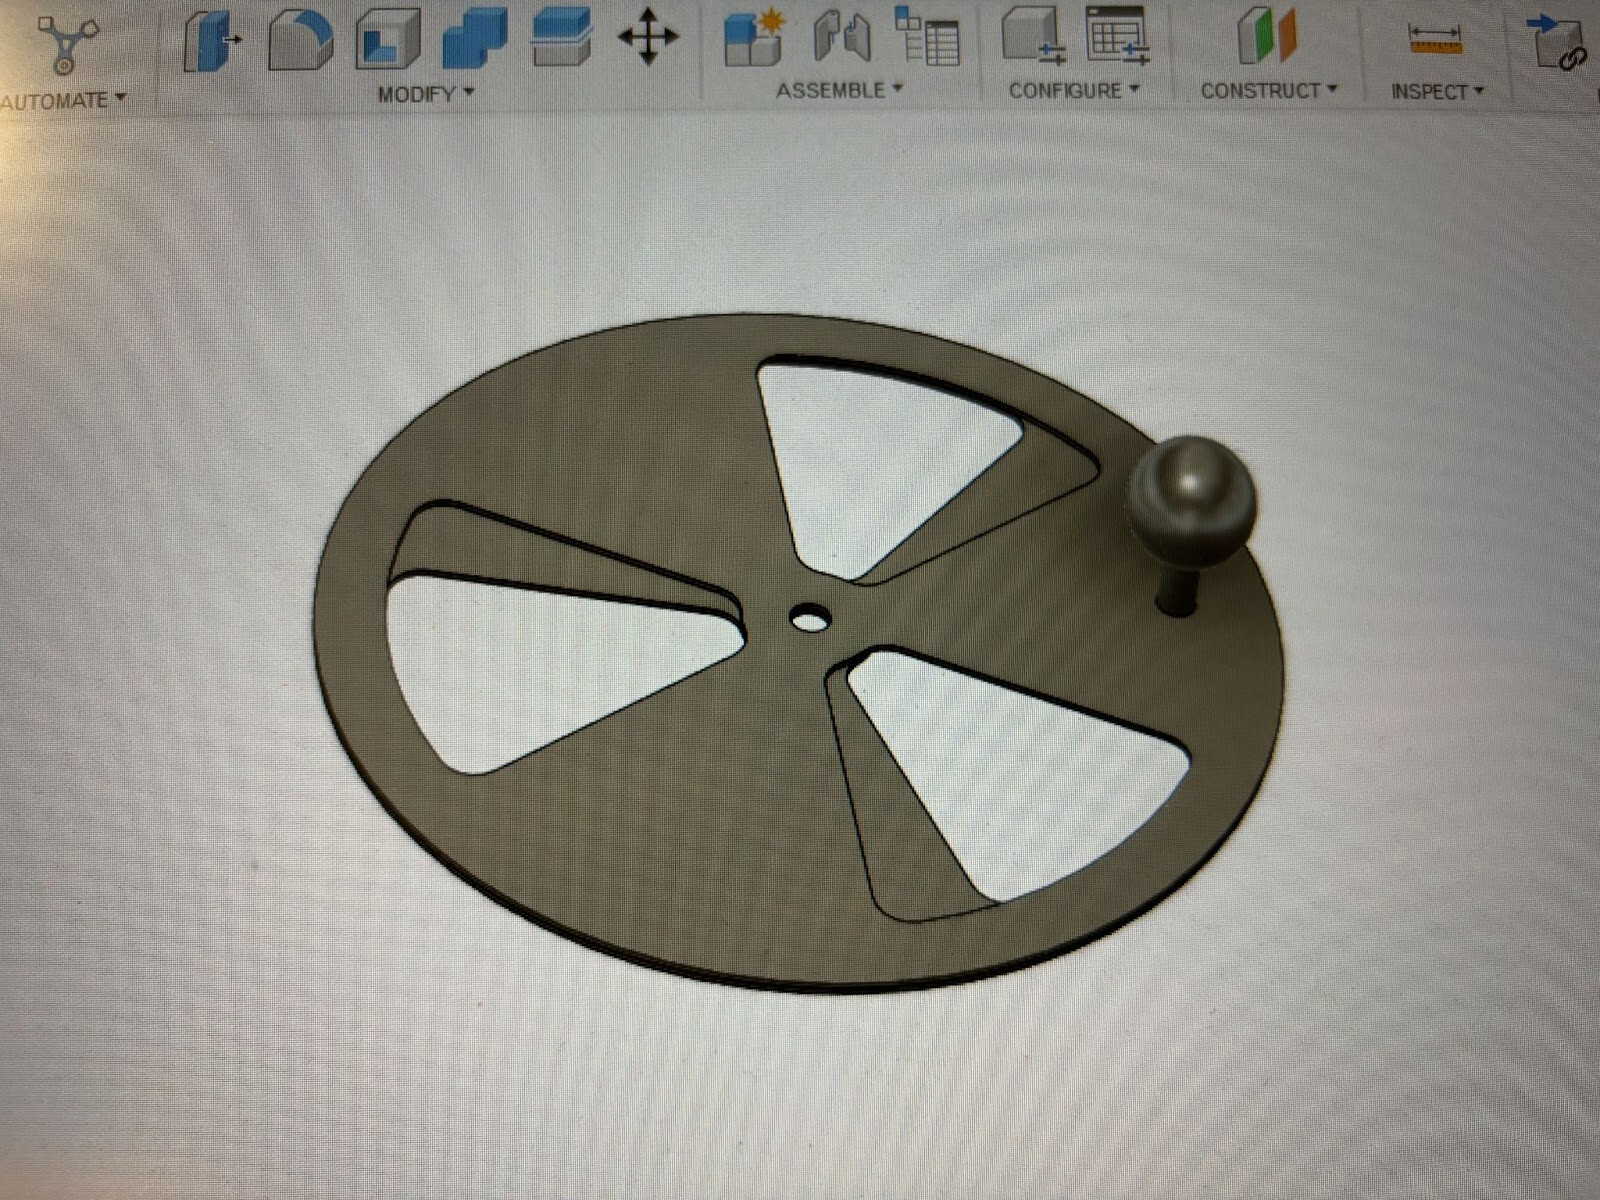Open the INSPECT dropdown menu

(1437, 92)
